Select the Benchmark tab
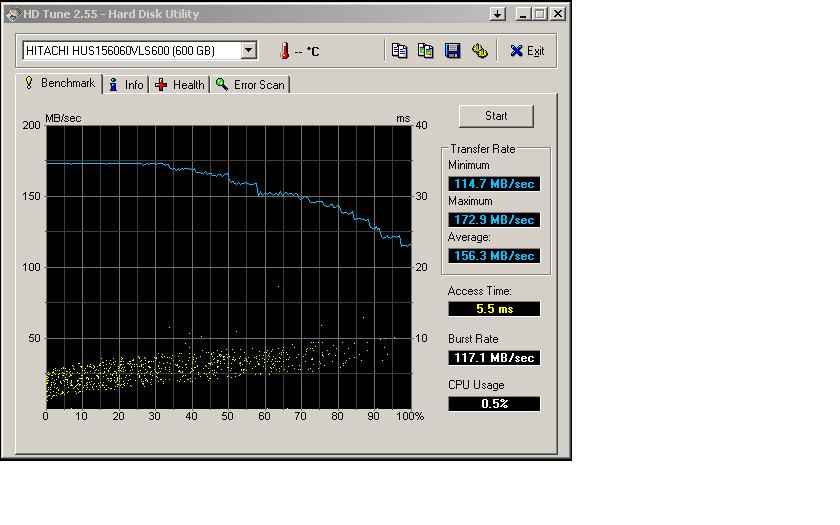840x525 pixels. click(60, 83)
